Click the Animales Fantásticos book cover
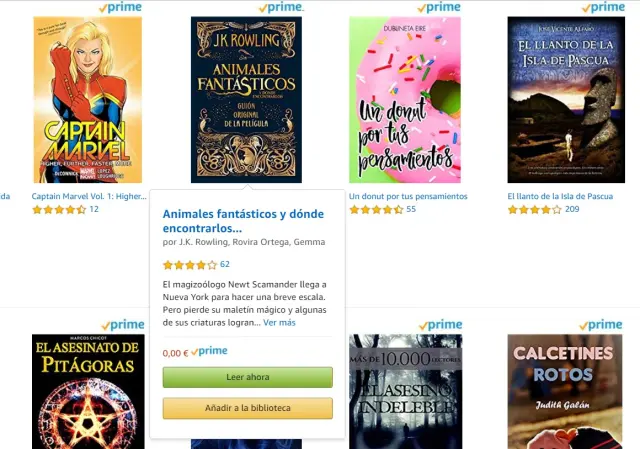This screenshot has width=640, height=449. (x=246, y=100)
